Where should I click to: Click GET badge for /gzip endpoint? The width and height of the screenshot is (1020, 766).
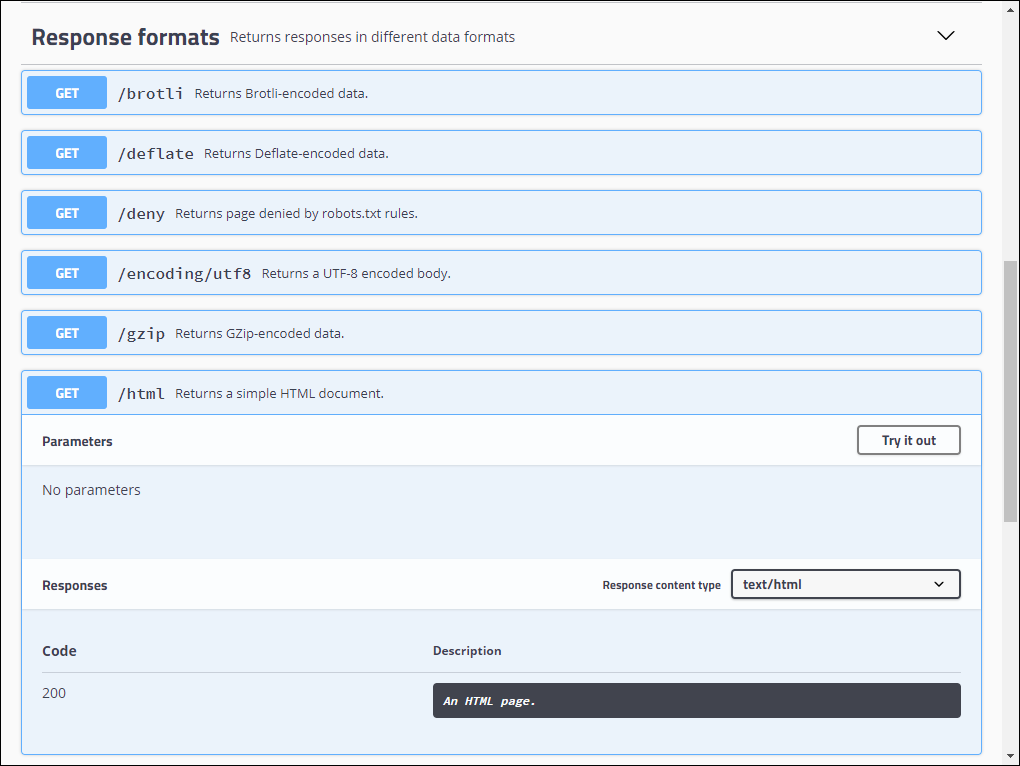point(67,333)
